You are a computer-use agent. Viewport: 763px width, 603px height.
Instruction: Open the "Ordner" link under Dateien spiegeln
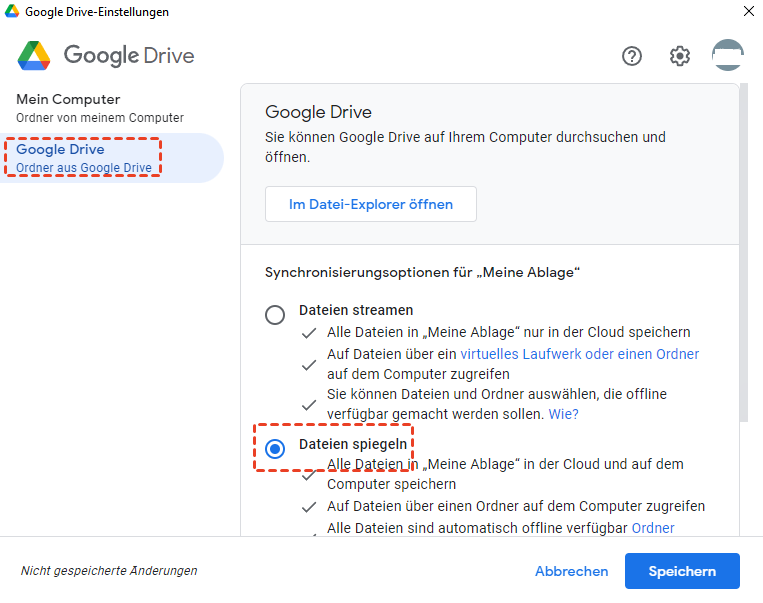pyautogui.click(x=653, y=527)
